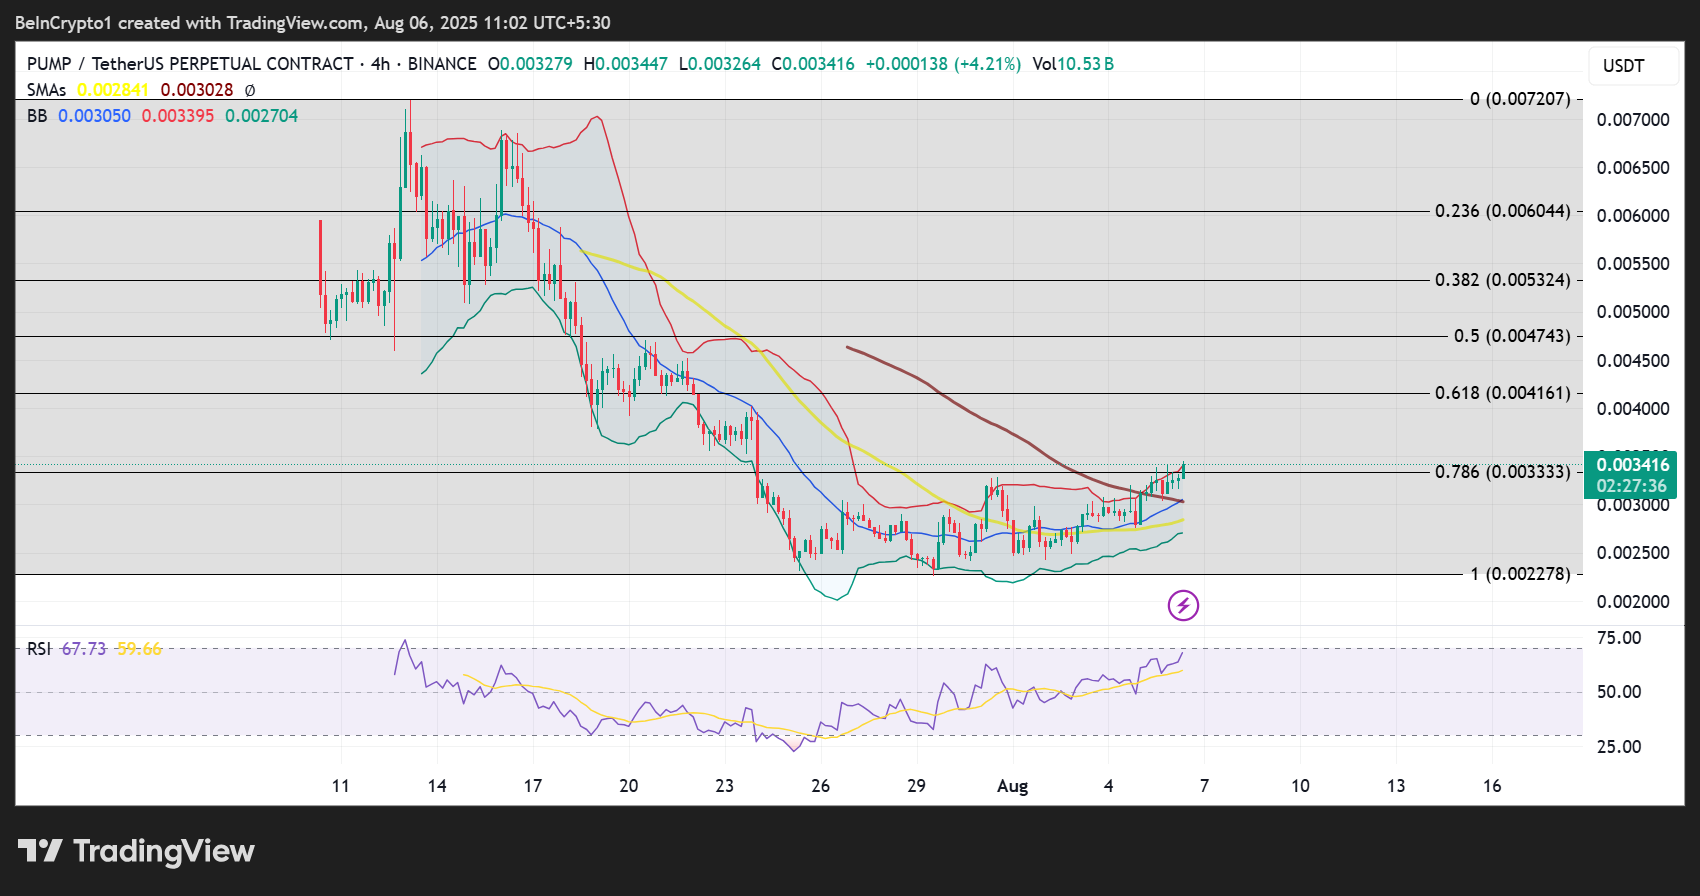Click the Fib level label 0.236 (0.006044)
Viewport: 1700px width, 896px height.
(1503, 211)
